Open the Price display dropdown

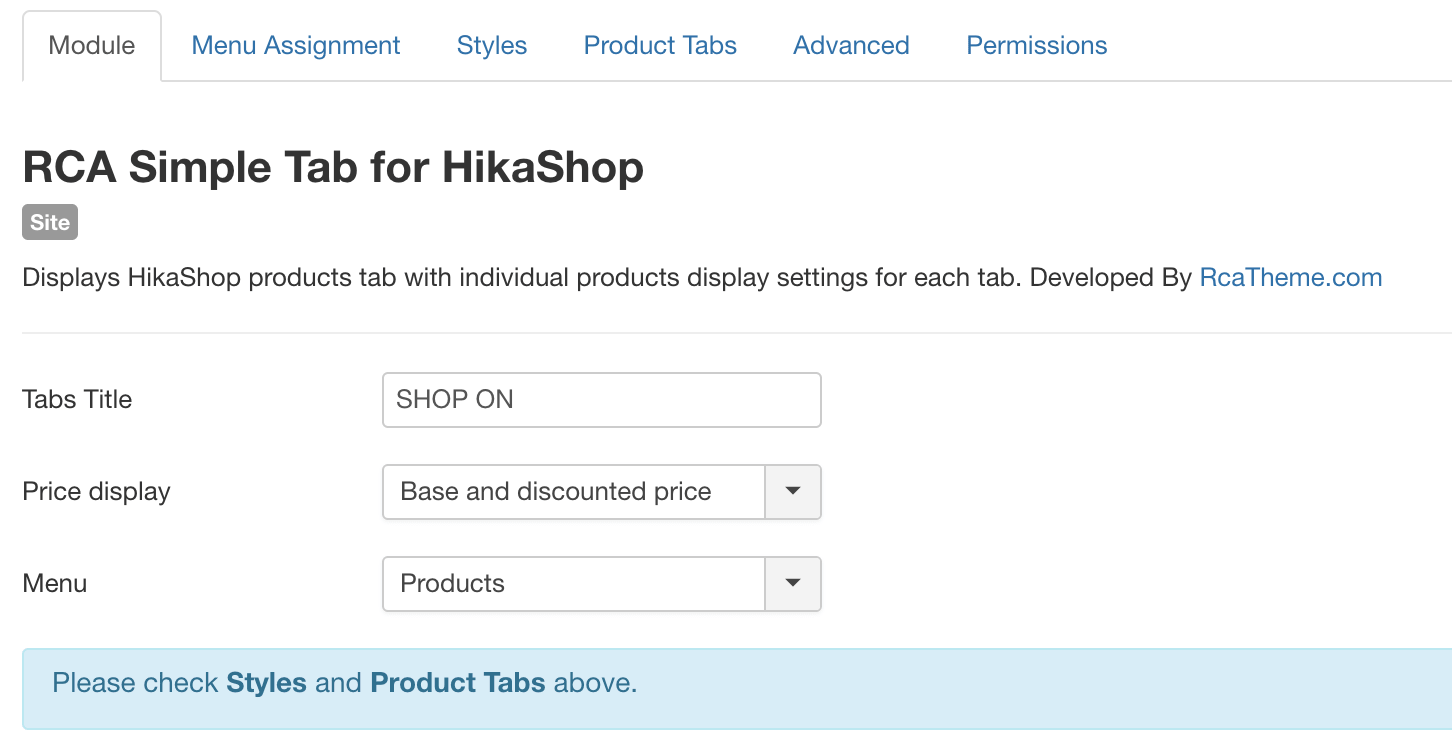[602, 492]
